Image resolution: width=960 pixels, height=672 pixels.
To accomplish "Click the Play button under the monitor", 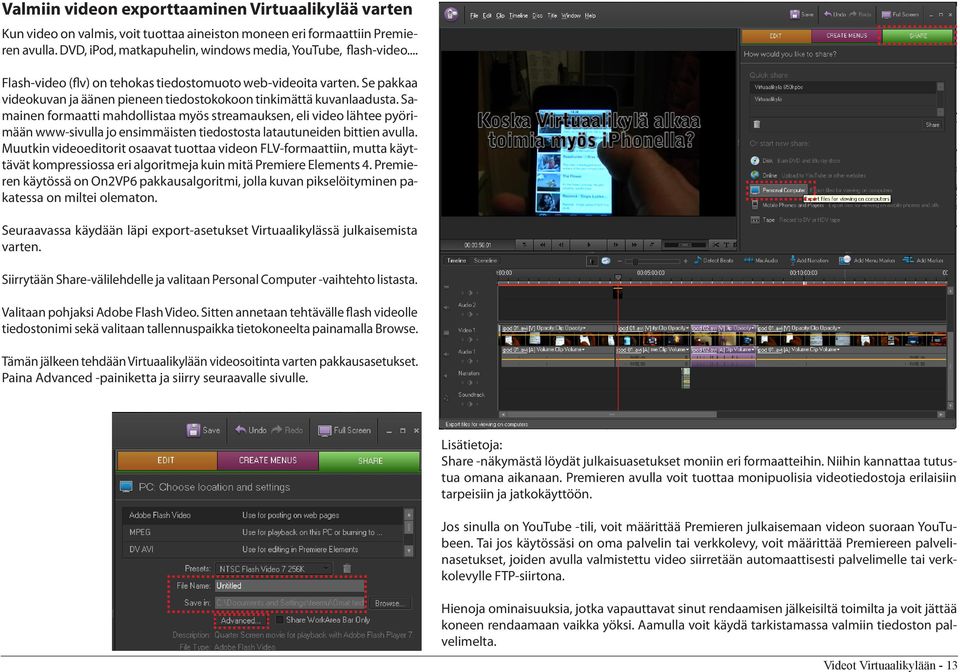I will coord(588,244).
